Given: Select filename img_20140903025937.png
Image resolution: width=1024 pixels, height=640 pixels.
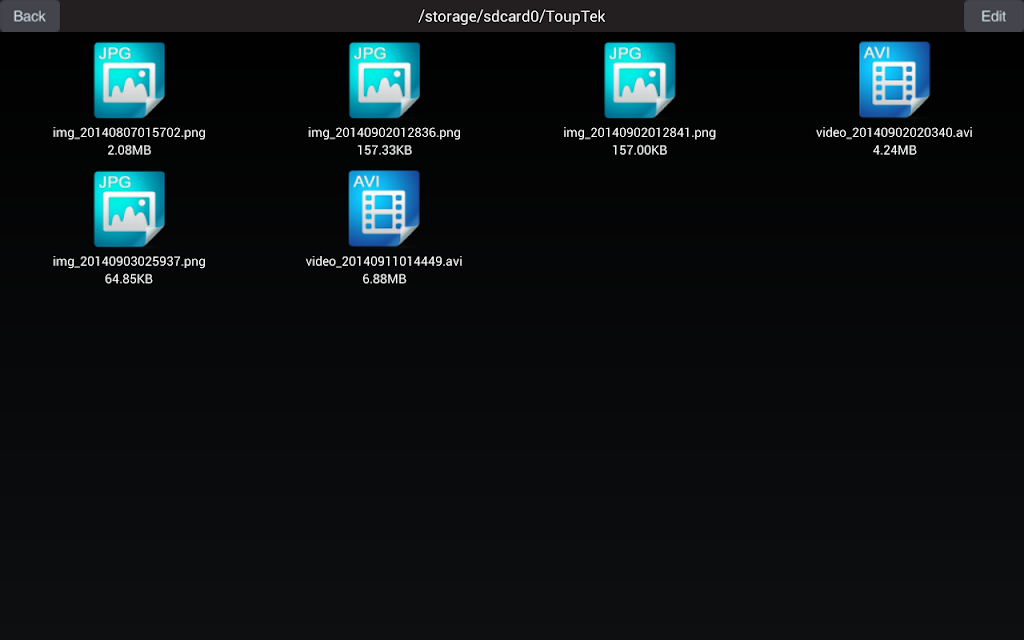Looking at the screenshot, I should (x=129, y=261).
